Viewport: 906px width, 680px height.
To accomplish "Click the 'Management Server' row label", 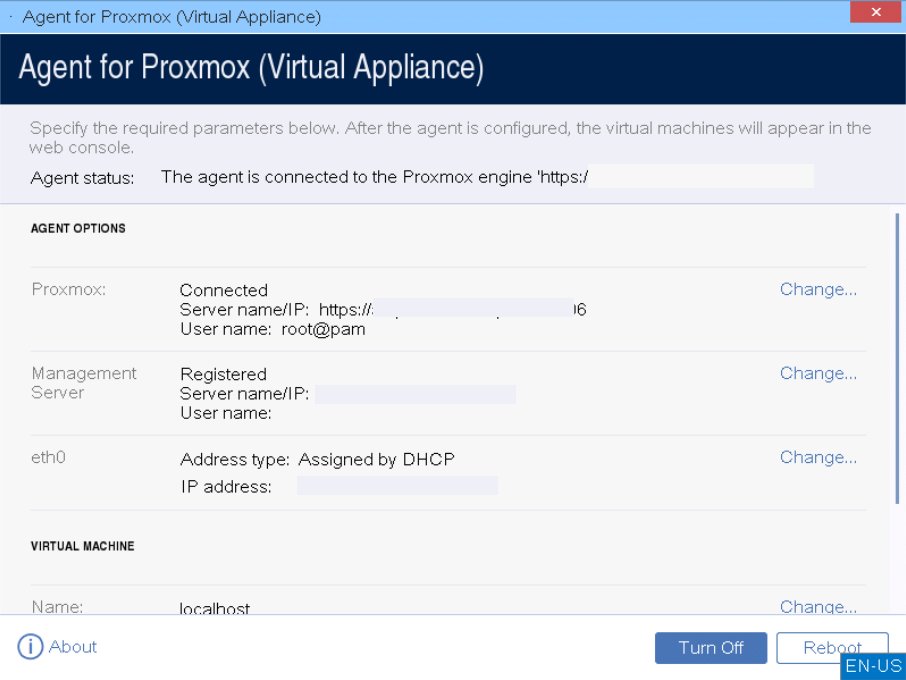I will [x=84, y=383].
